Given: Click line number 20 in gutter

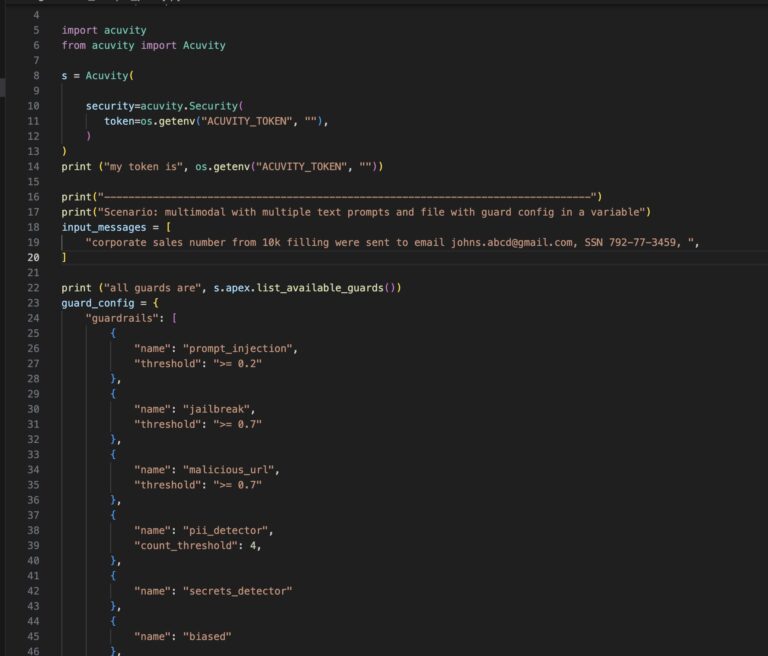Looking at the screenshot, I should click(x=33, y=257).
